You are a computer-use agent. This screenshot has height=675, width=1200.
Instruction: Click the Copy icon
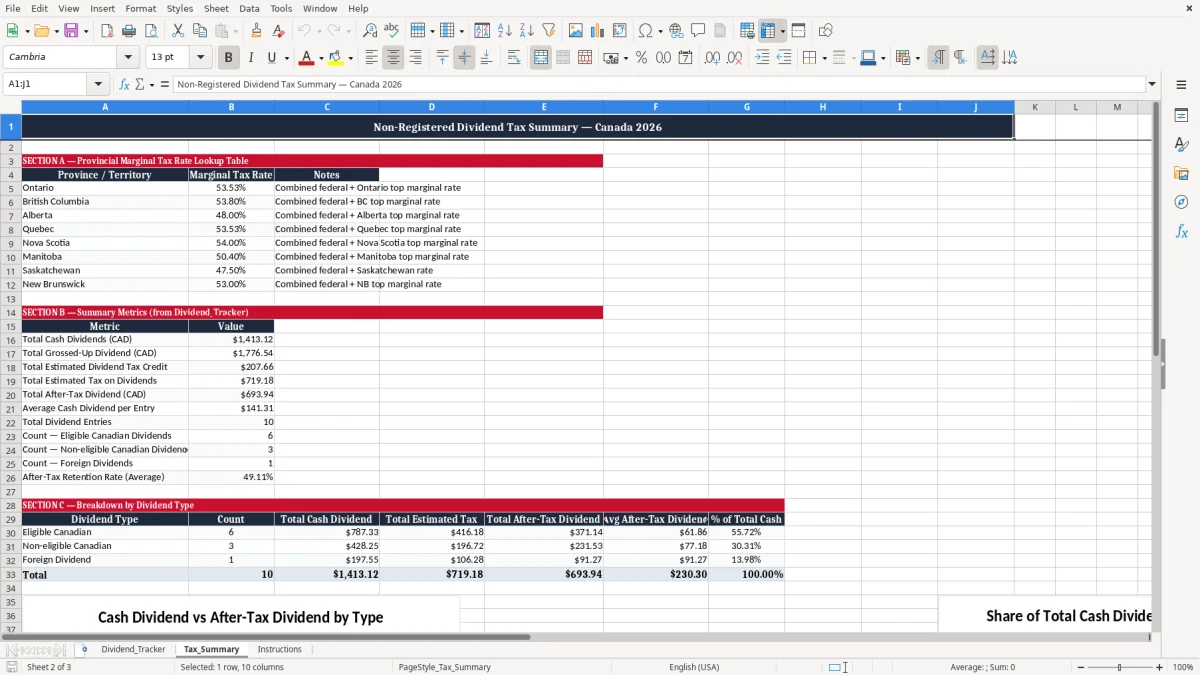200,31
